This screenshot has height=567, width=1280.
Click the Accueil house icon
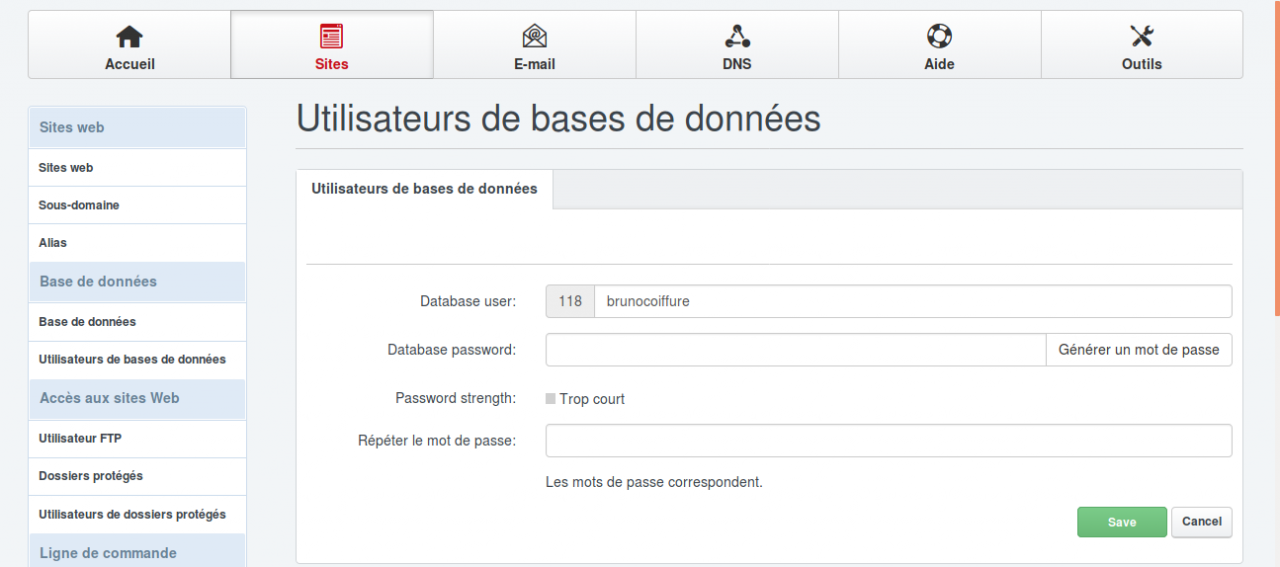pyautogui.click(x=130, y=37)
